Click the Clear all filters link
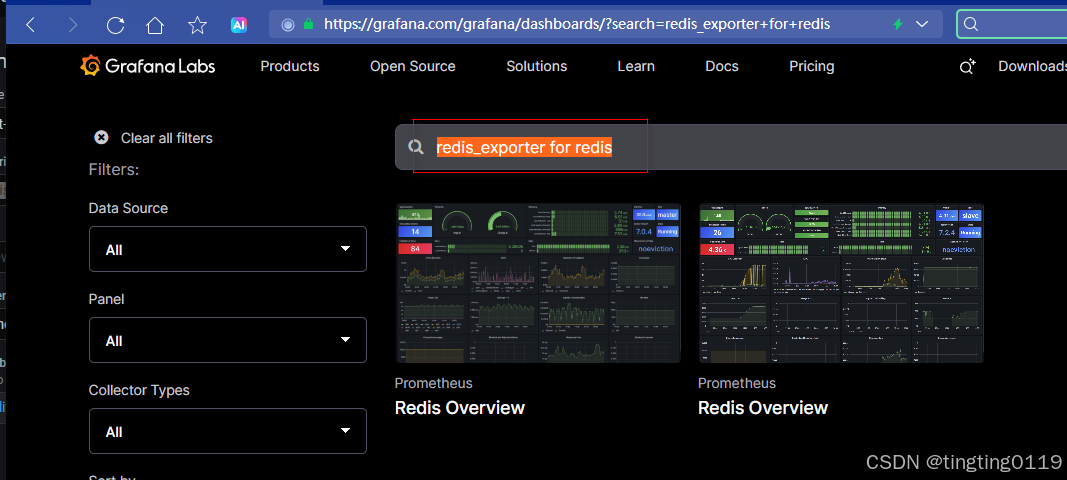Viewport: 1067px width, 480px height. point(167,138)
